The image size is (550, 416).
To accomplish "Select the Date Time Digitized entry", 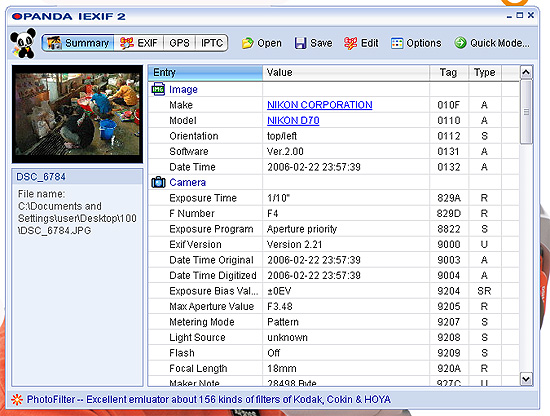I will click(213, 275).
